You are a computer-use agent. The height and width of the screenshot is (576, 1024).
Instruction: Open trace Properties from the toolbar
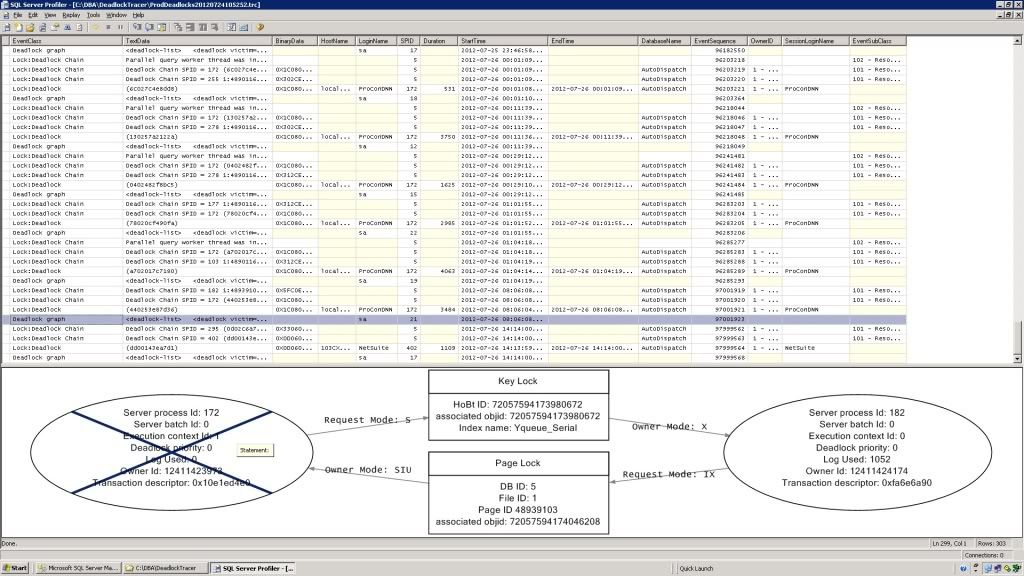pyautogui.click(x=55, y=27)
